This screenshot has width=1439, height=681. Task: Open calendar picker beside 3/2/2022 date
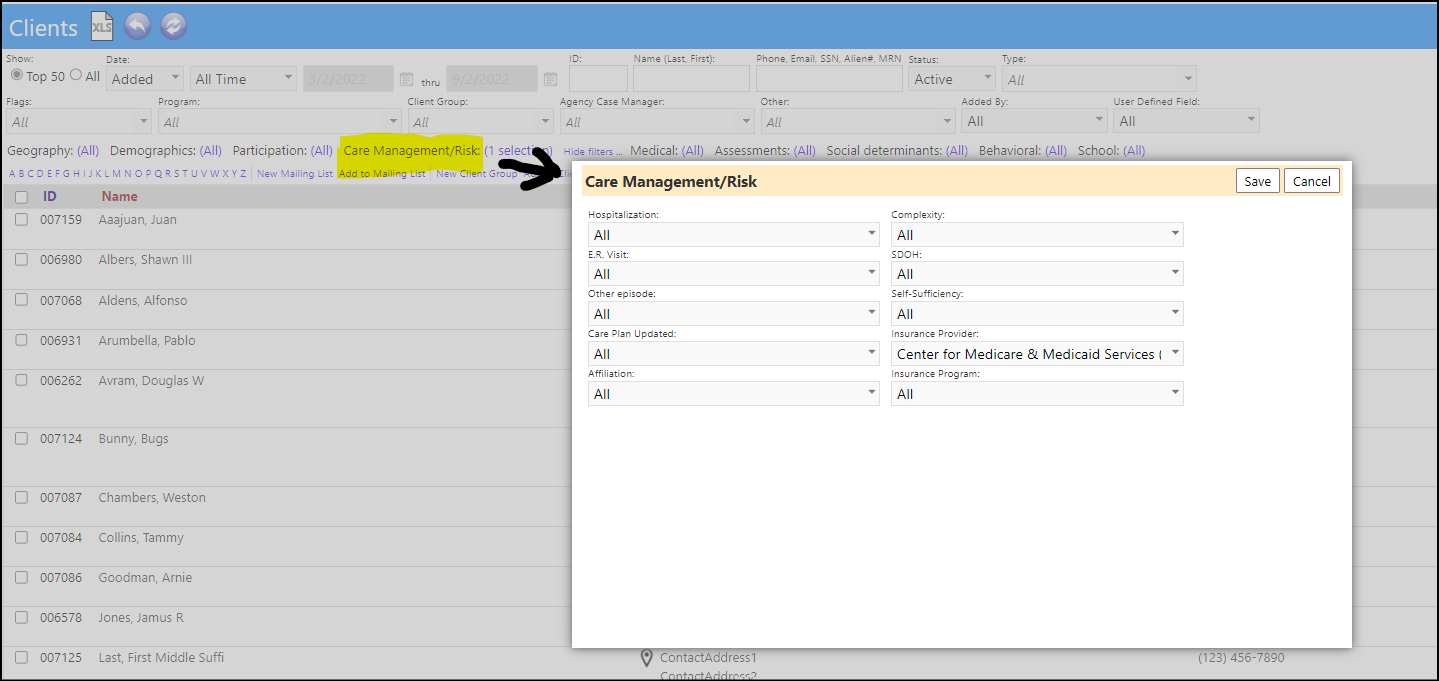406,79
